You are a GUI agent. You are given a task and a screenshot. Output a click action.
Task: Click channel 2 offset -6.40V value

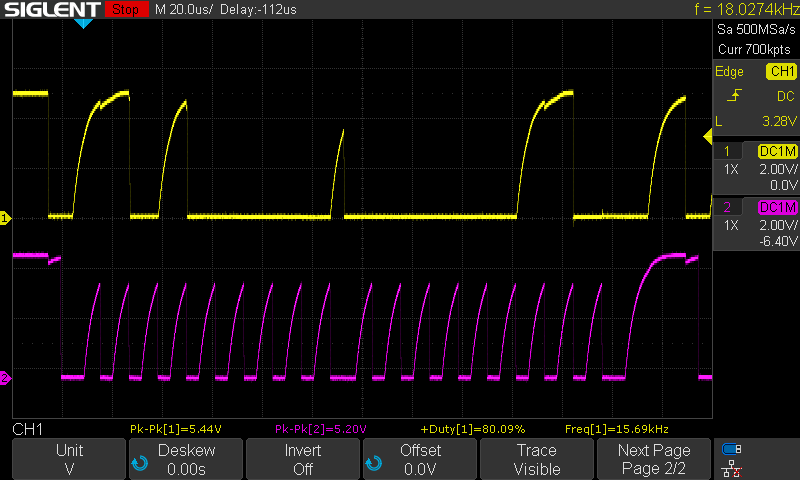point(778,241)
